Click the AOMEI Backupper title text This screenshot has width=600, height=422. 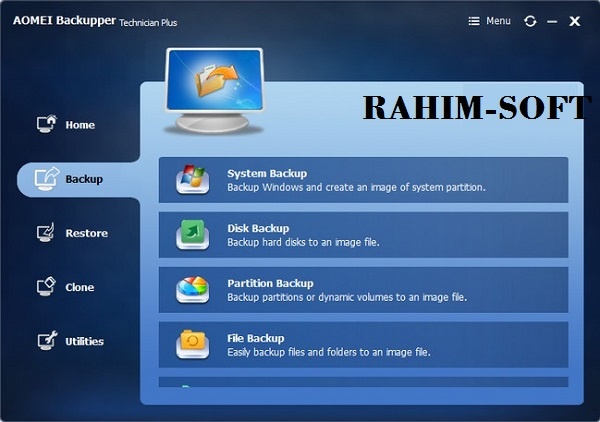click(x=64, y=20)
